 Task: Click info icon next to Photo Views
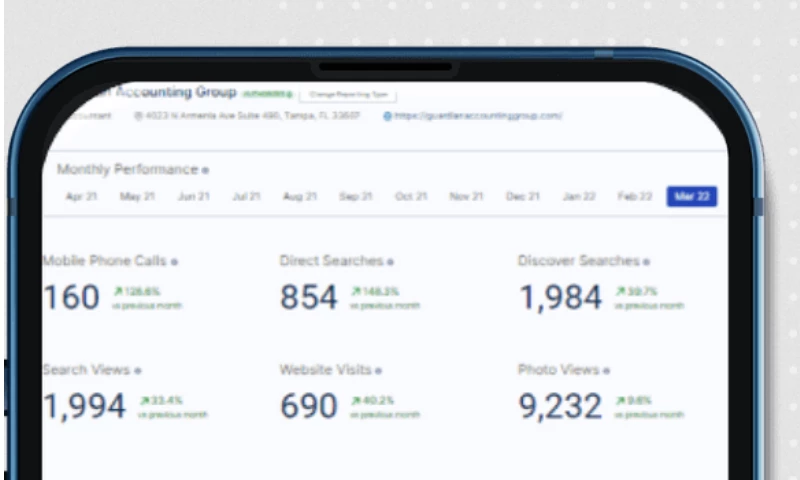(x=607, y=371)
